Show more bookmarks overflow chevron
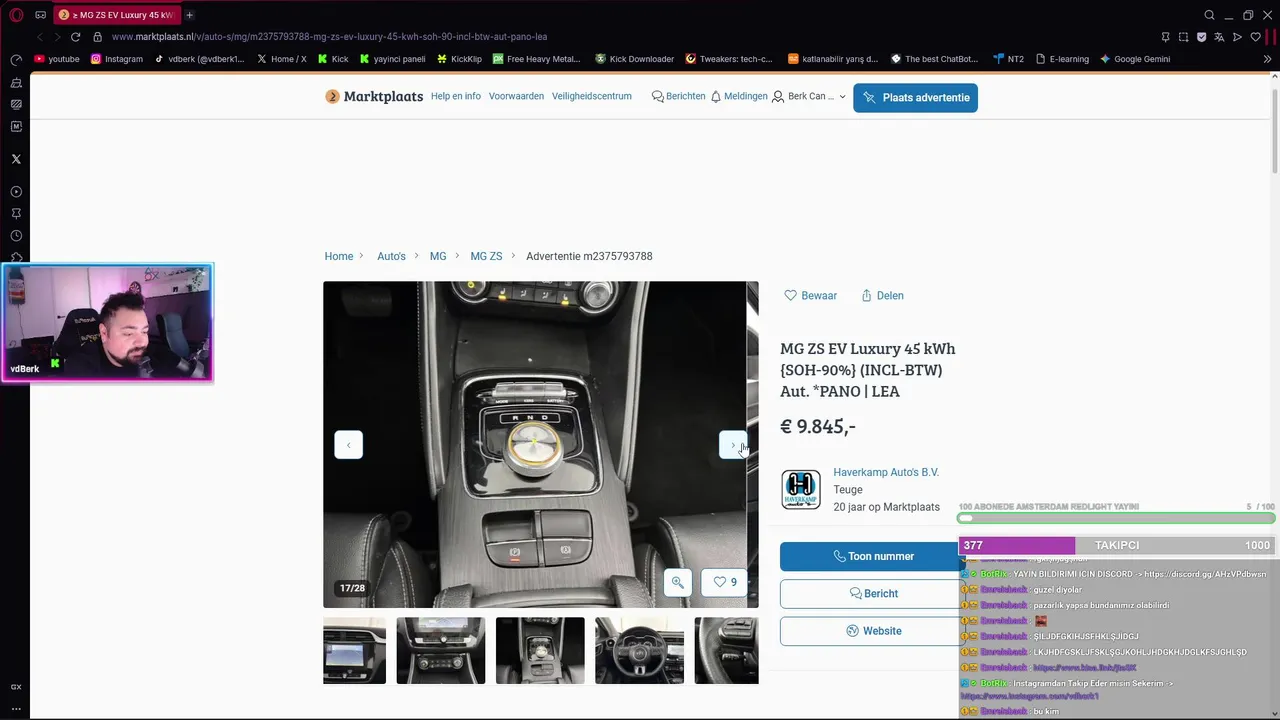Viewport: 1280px width, 720px height. [x=1267, y=59]
